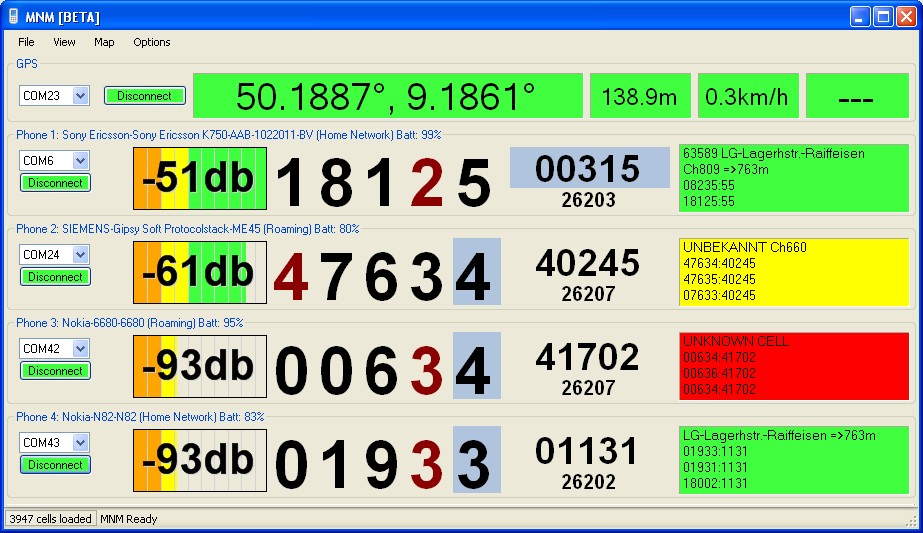
Task: Open the File menu
Action: pyautogui.click(x=26, y=42)
